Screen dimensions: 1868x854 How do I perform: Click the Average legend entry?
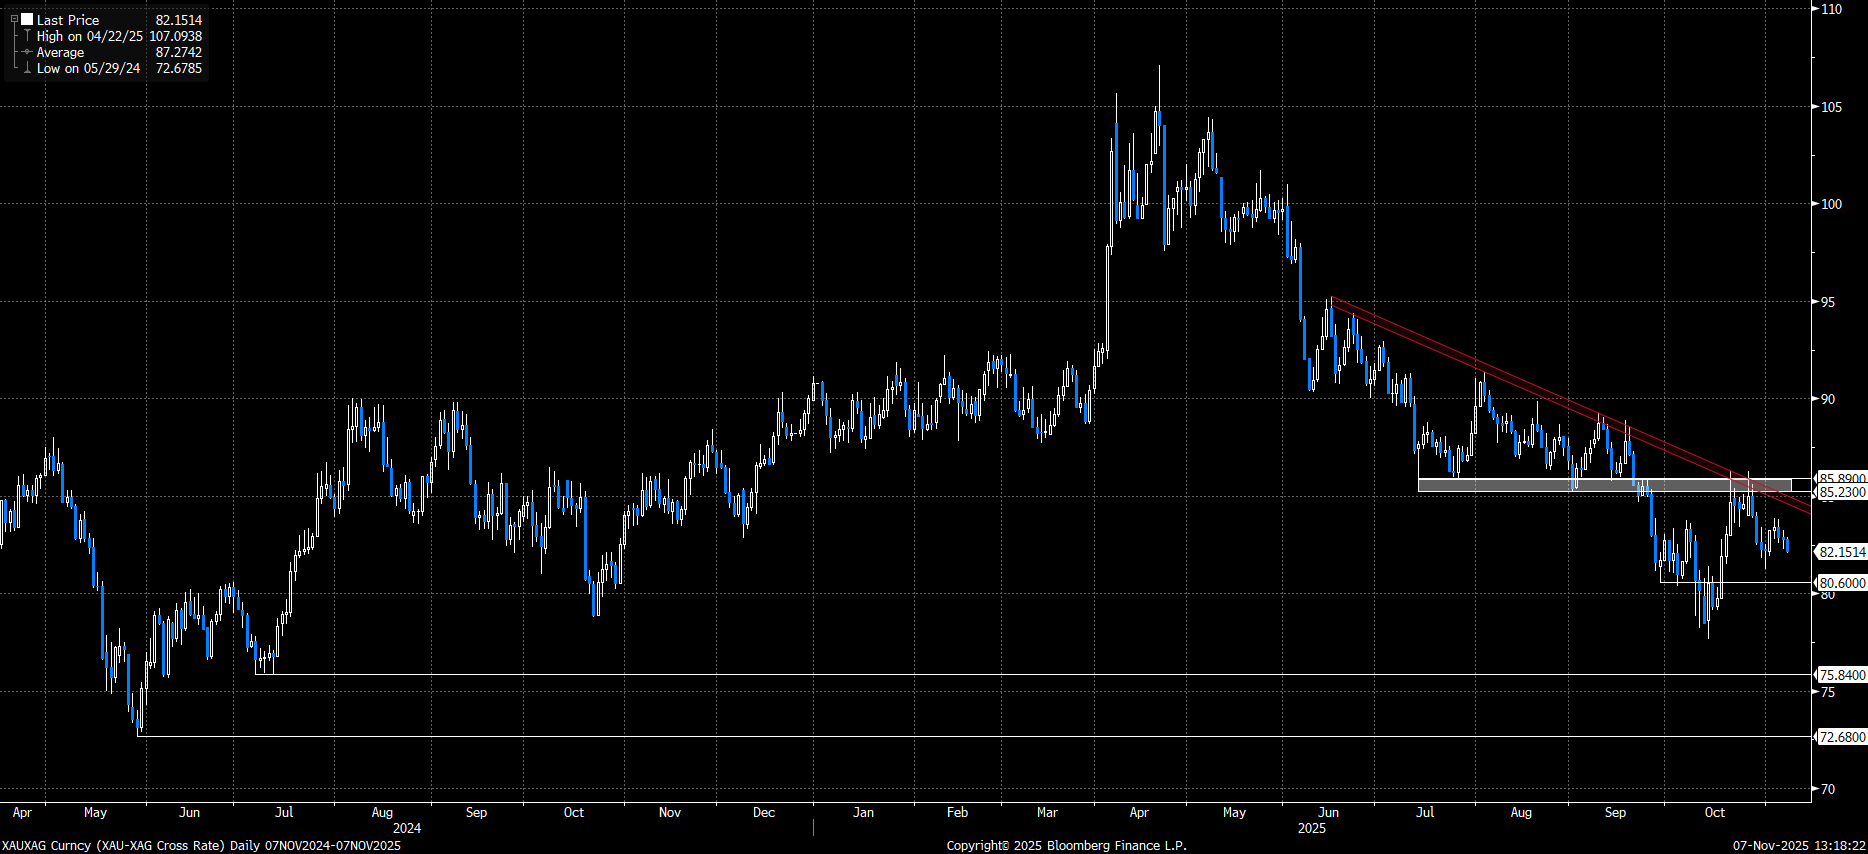(60, 52)
